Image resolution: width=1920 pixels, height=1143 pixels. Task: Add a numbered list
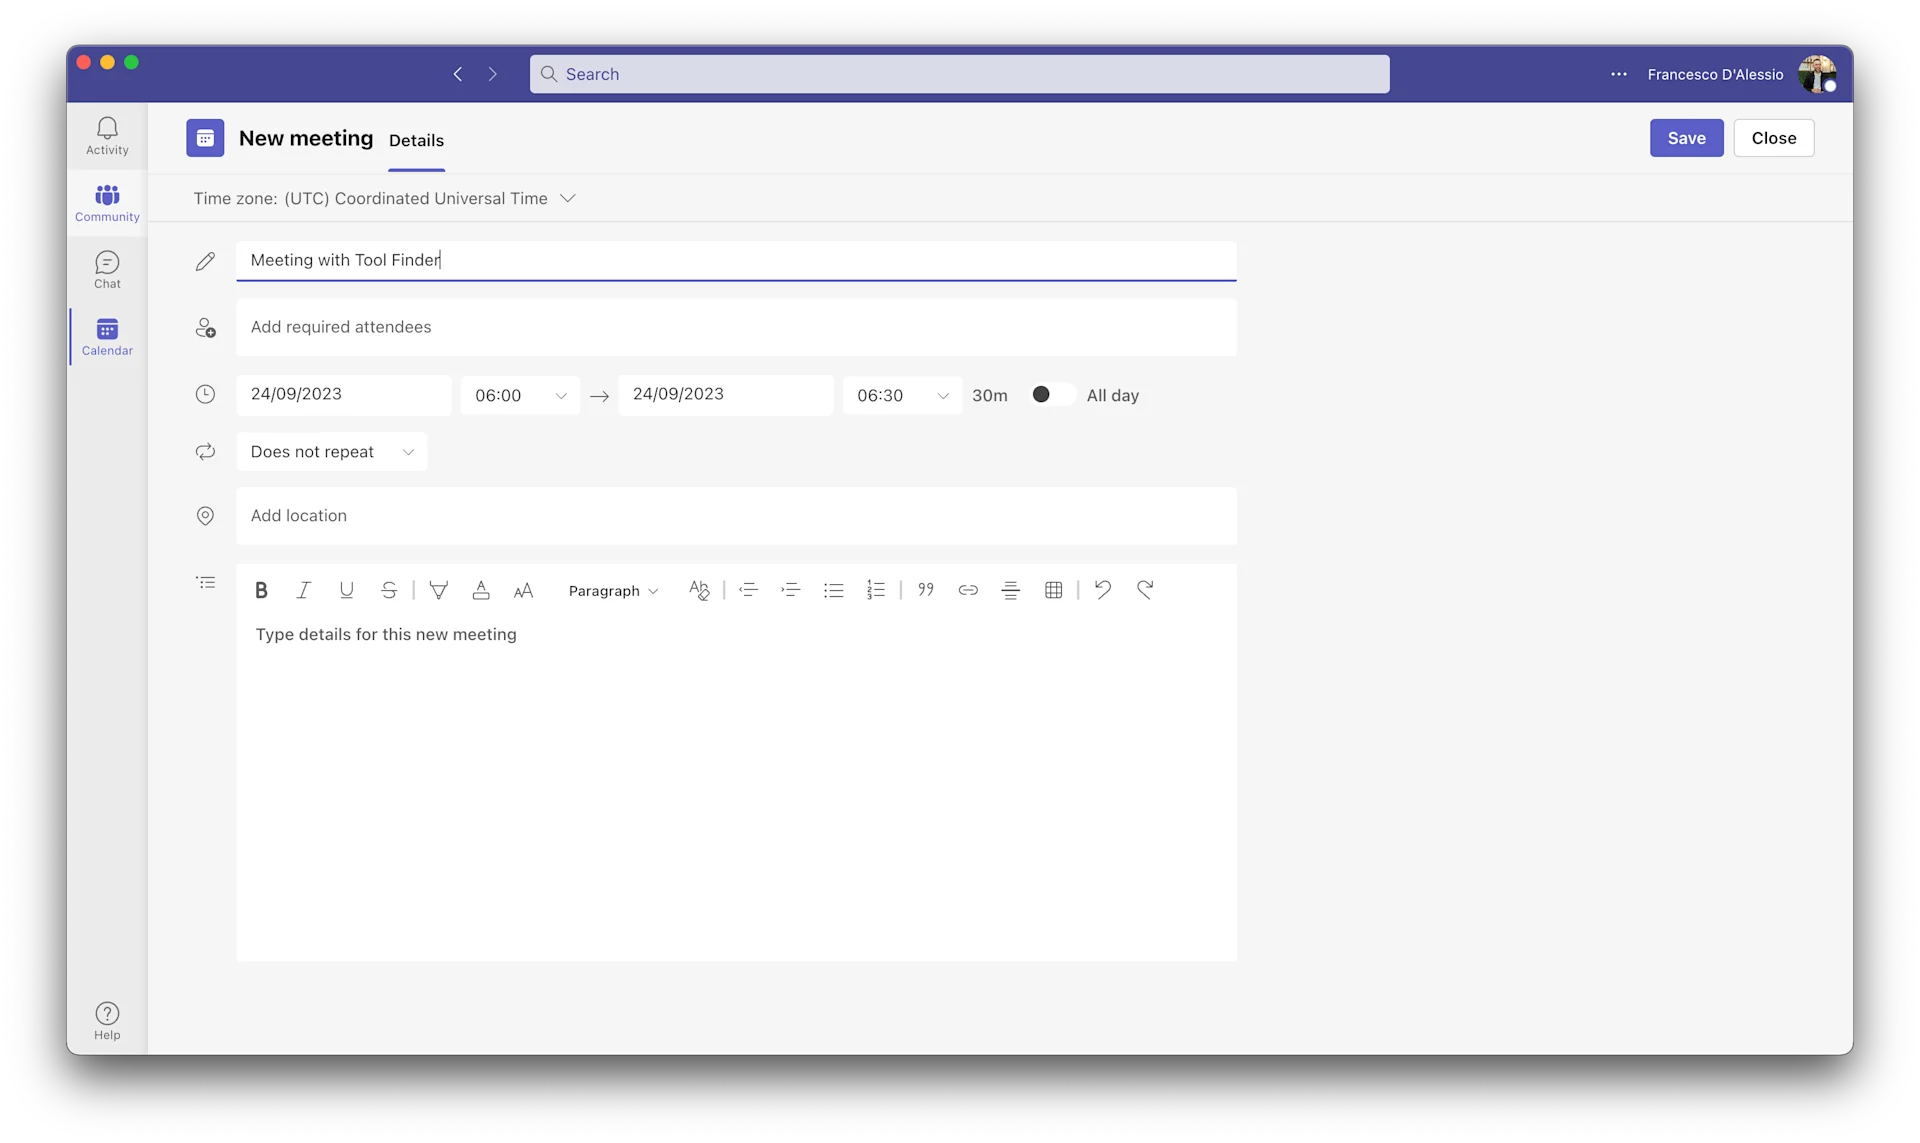(875, 590)
